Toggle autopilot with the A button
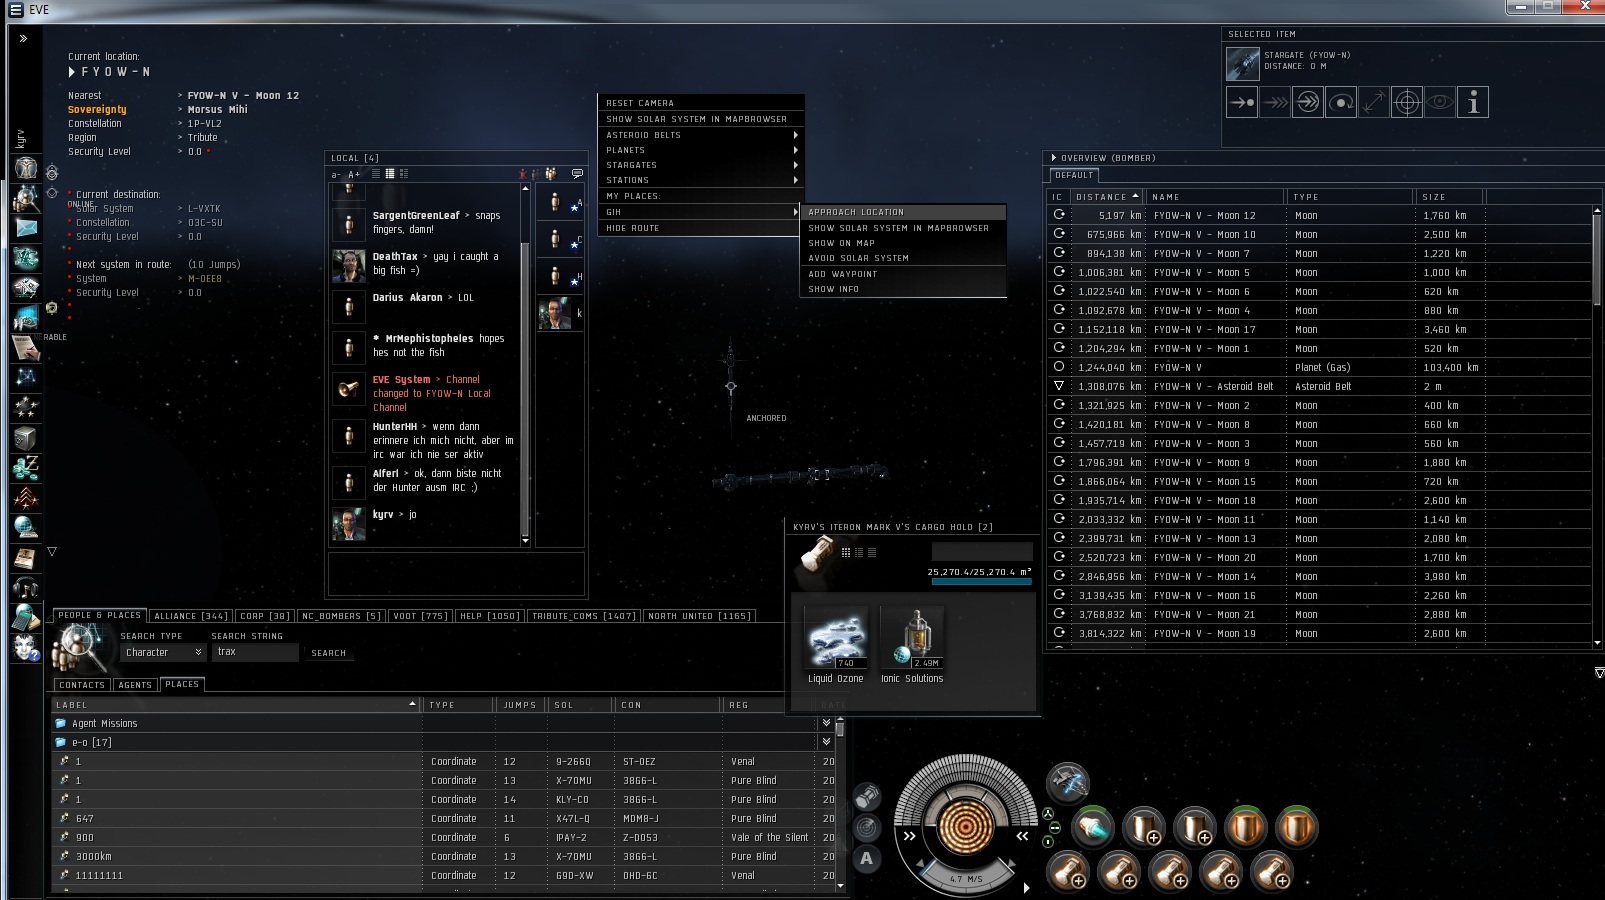This screenshot has width=1605, height=900. coord(867,858)
